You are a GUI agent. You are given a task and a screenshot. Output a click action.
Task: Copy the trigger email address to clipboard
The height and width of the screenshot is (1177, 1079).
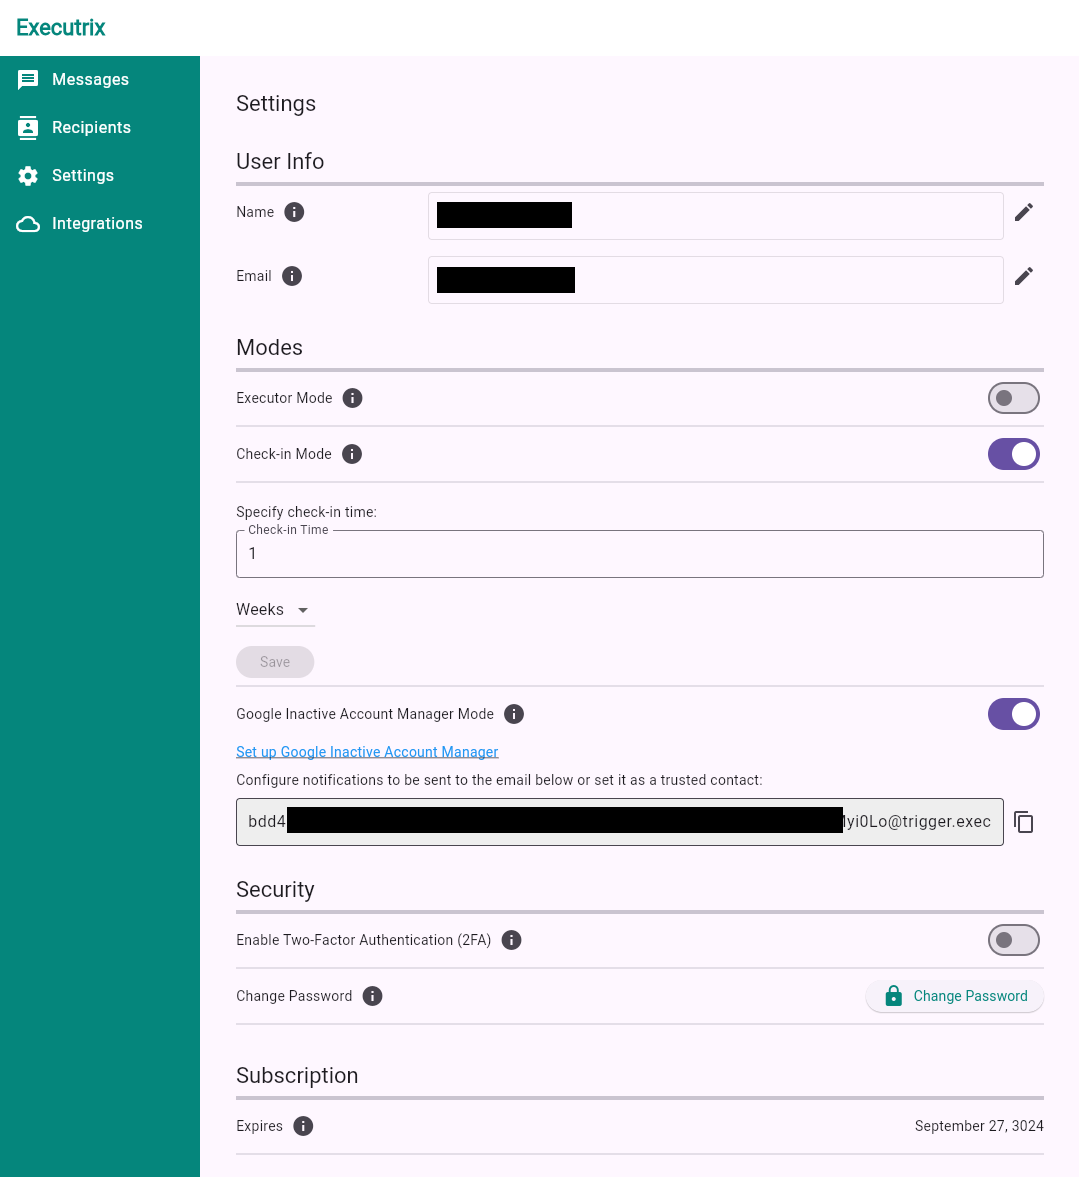[x=1023, y=822]
